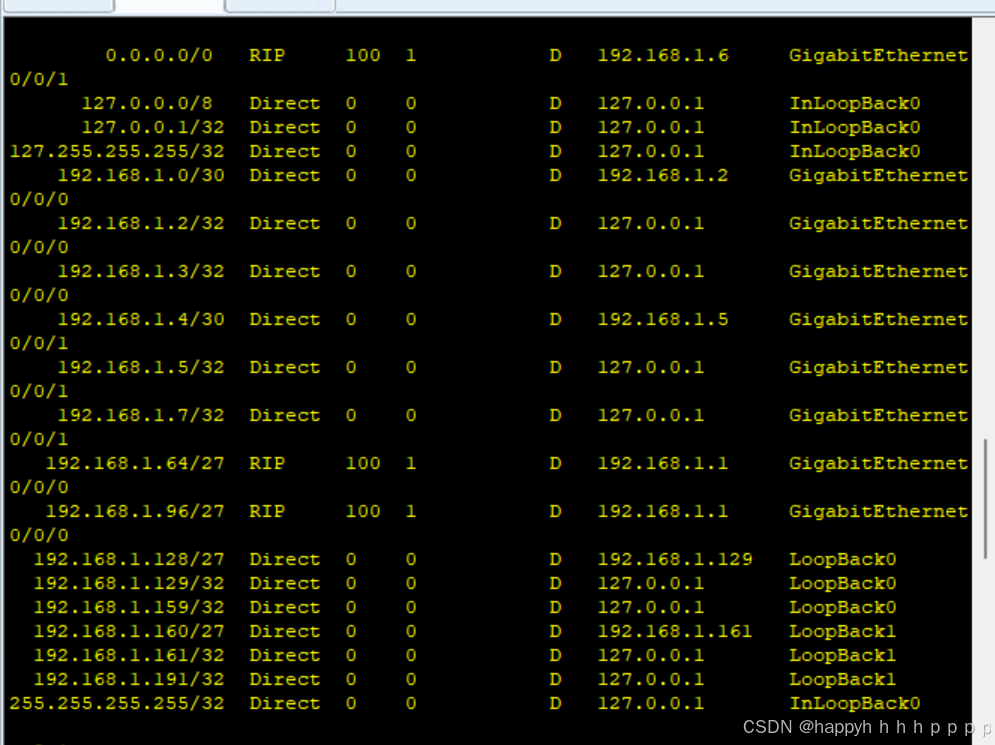The image size is (995, 745).
Task: Select destination 192.168.1.5/32
Action: 141,367
